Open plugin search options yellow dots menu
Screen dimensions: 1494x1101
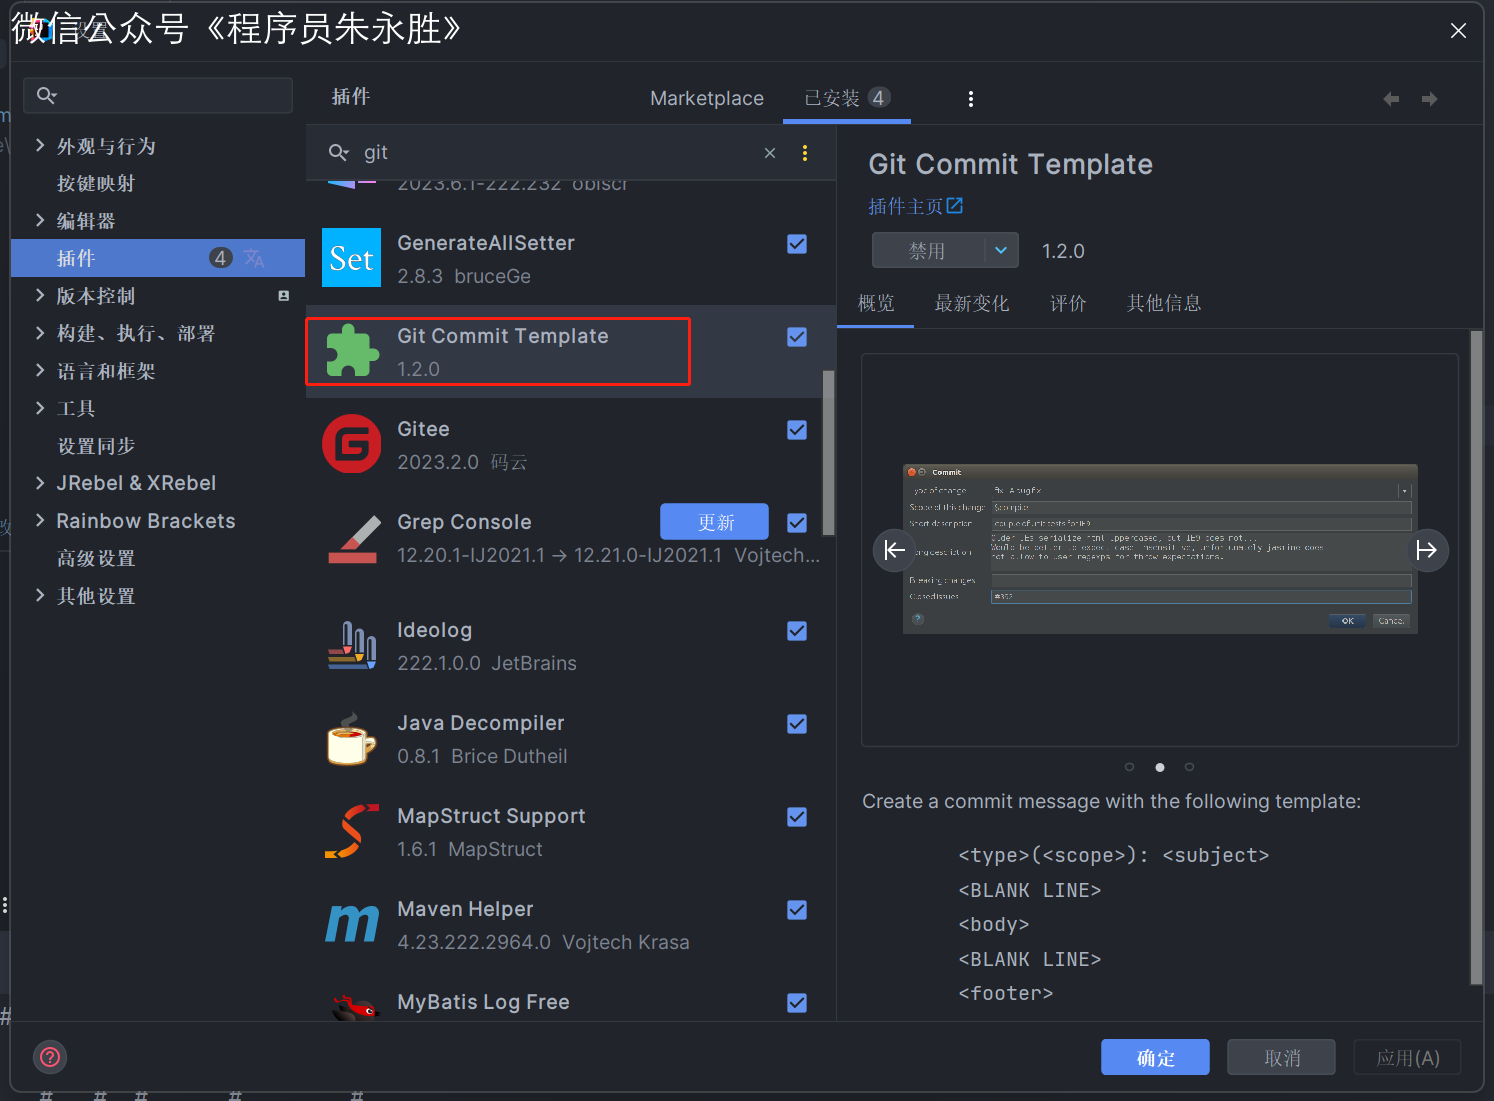coord(805,153)
